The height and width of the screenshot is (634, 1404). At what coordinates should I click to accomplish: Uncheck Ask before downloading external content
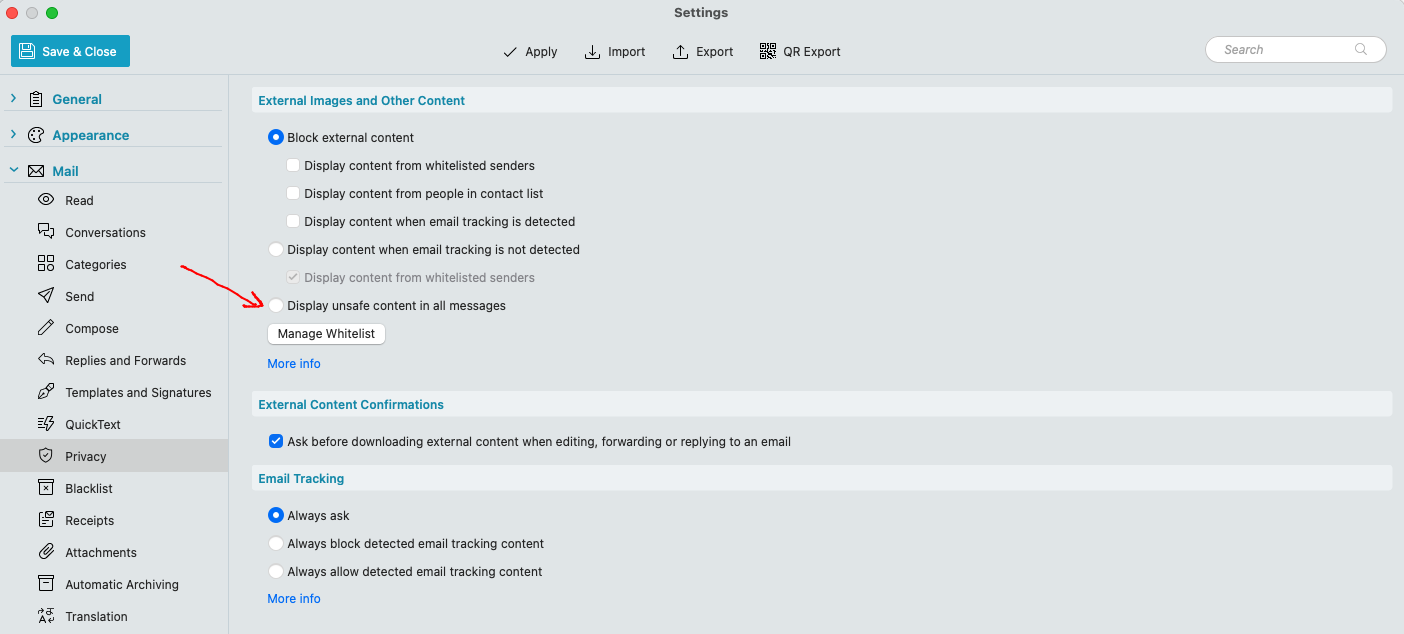(276, 441)
